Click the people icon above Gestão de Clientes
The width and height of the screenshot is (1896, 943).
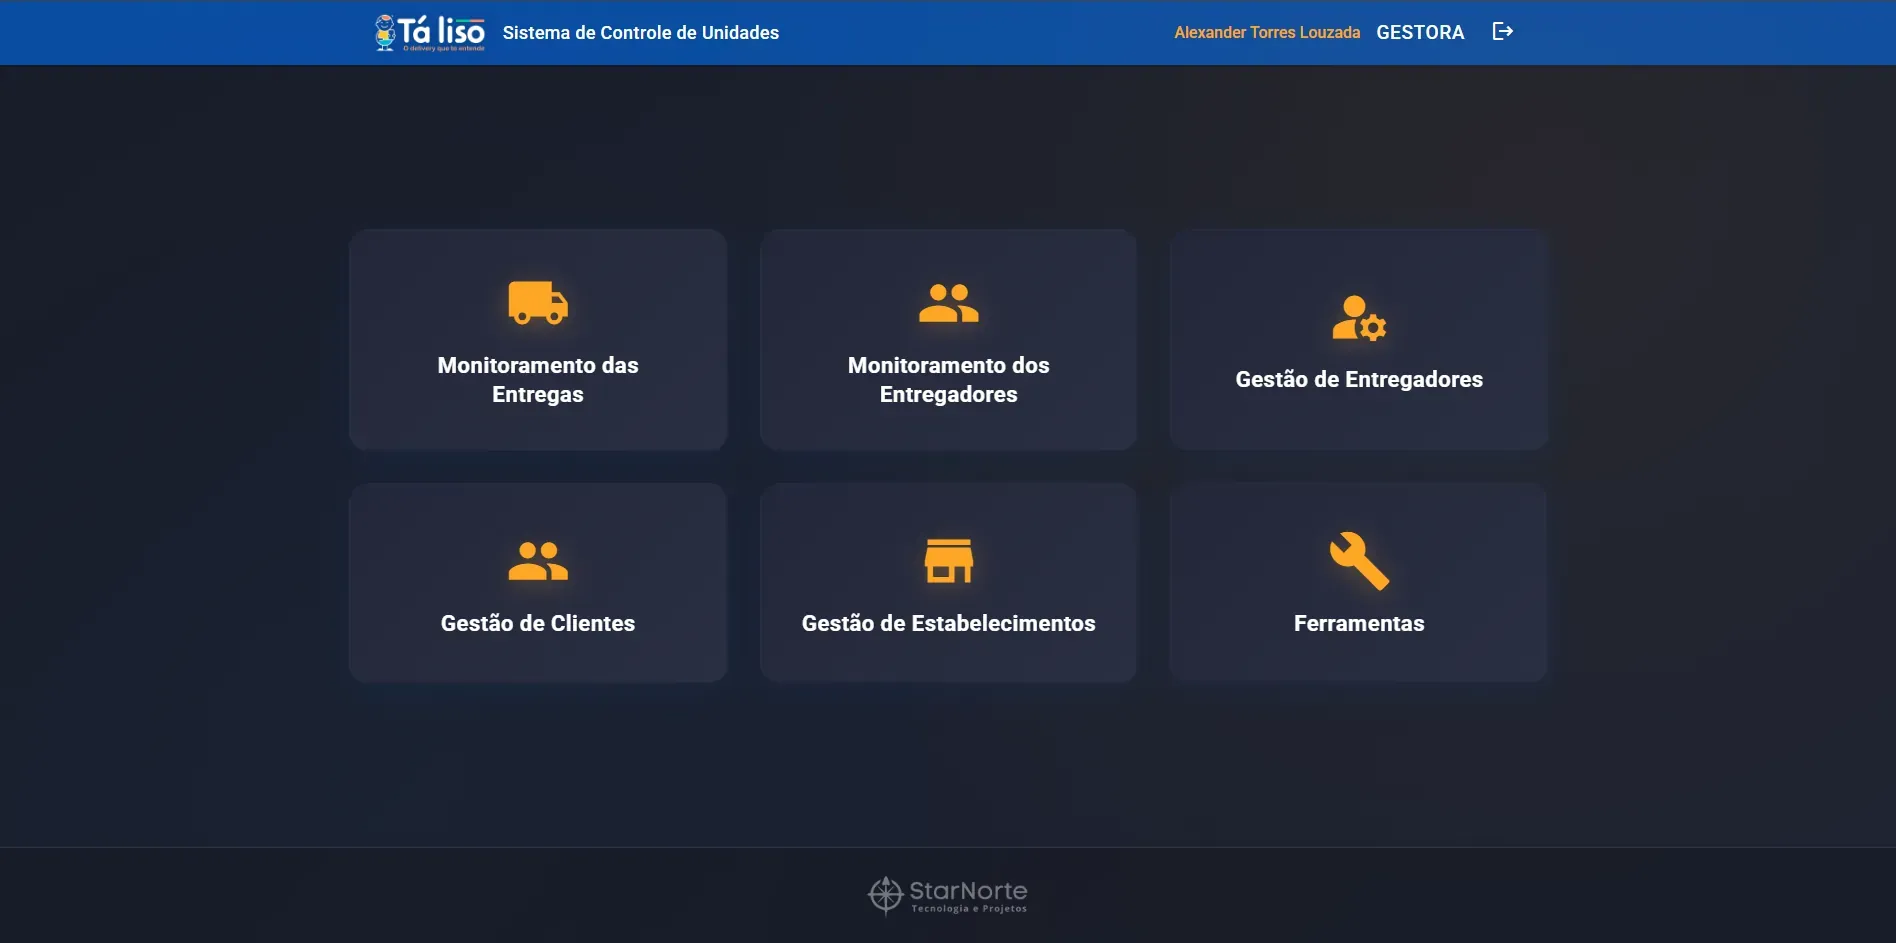pos(538,561)
